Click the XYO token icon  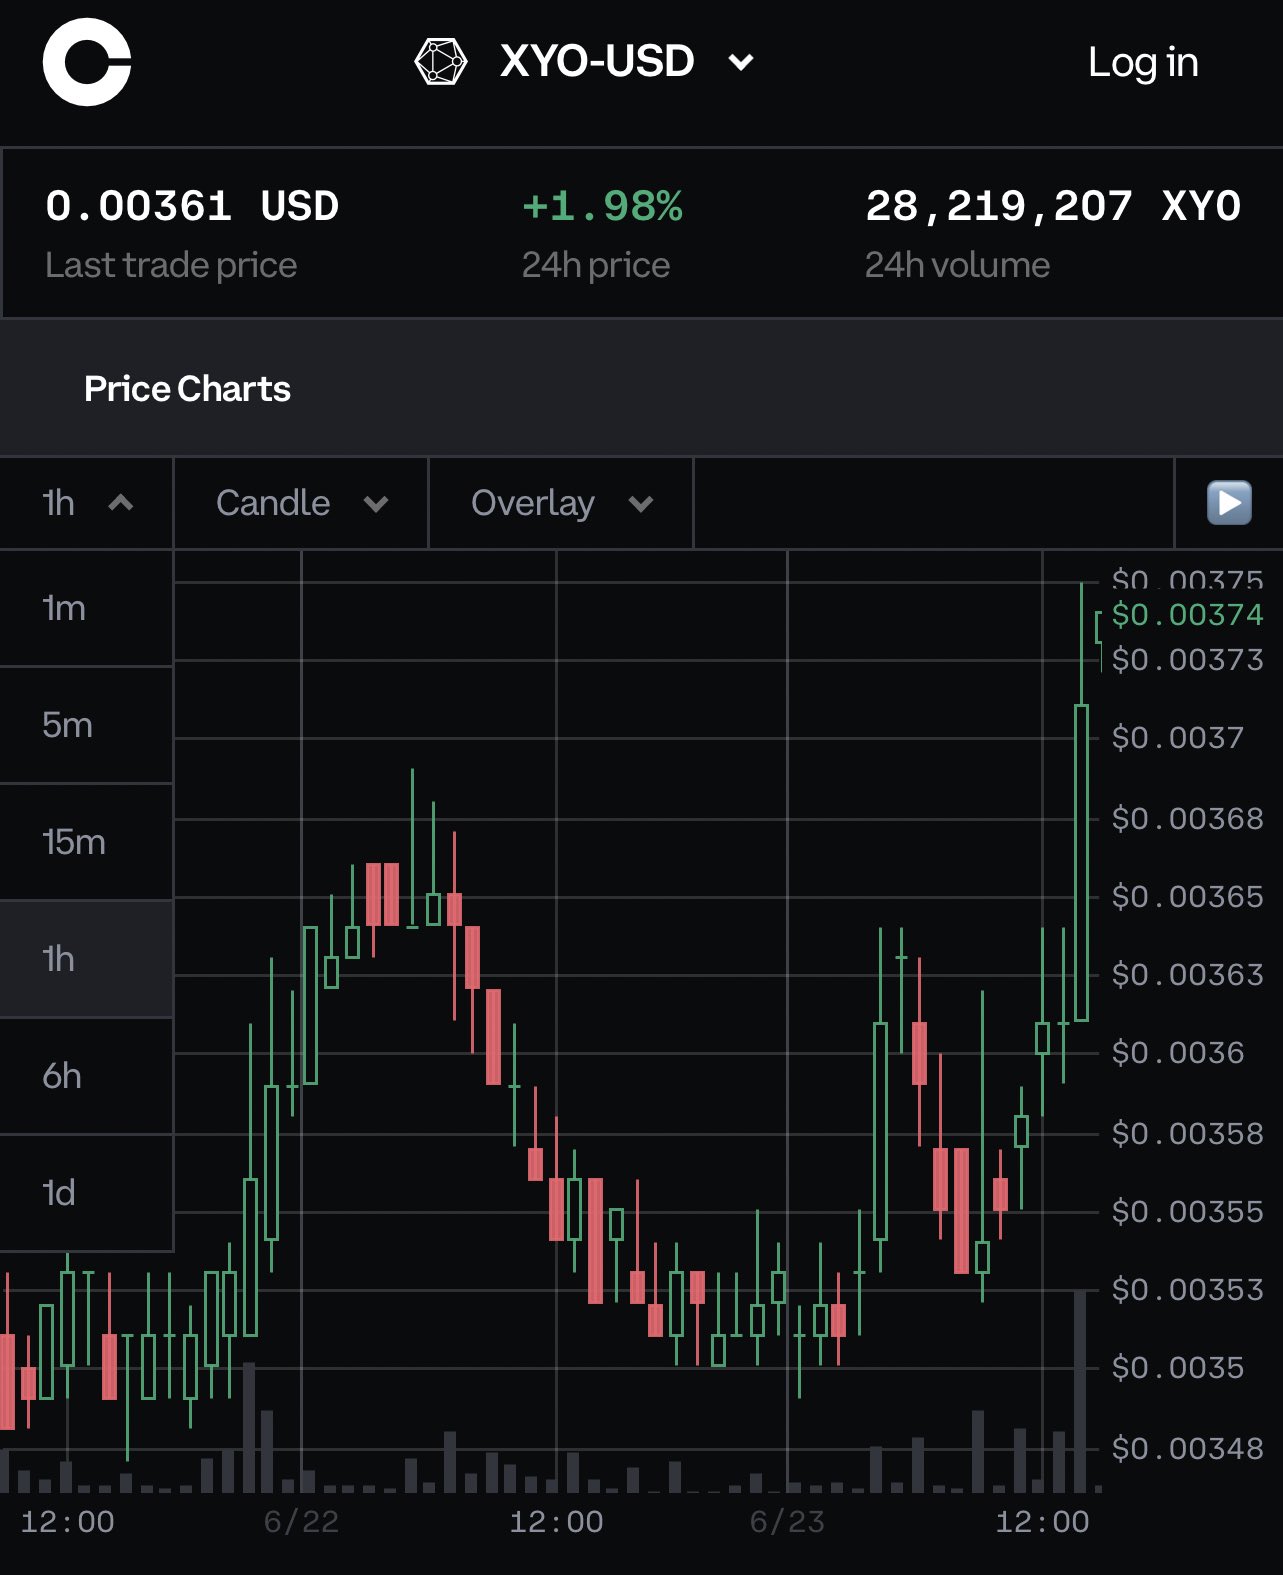pyautogui.click(x=441, y=62)
